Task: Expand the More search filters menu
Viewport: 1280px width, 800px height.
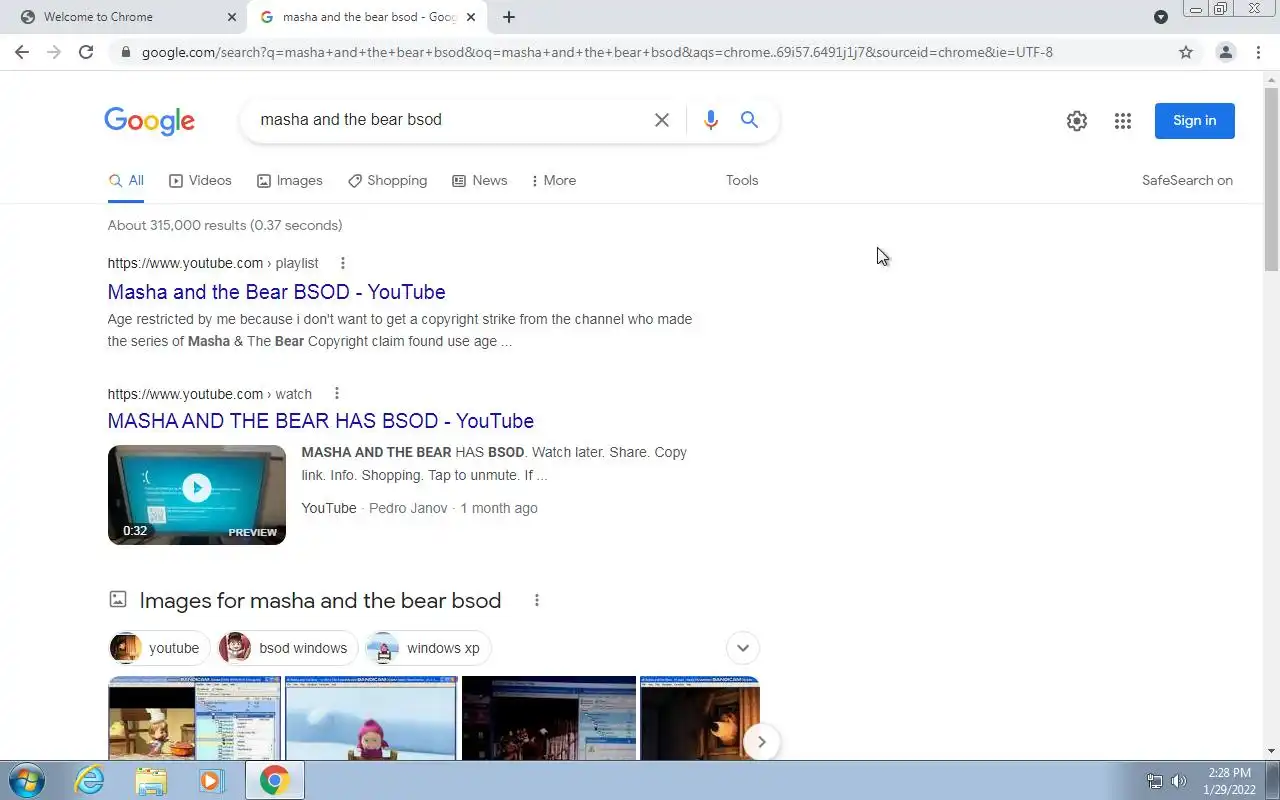Action: [x=553, y=180]
